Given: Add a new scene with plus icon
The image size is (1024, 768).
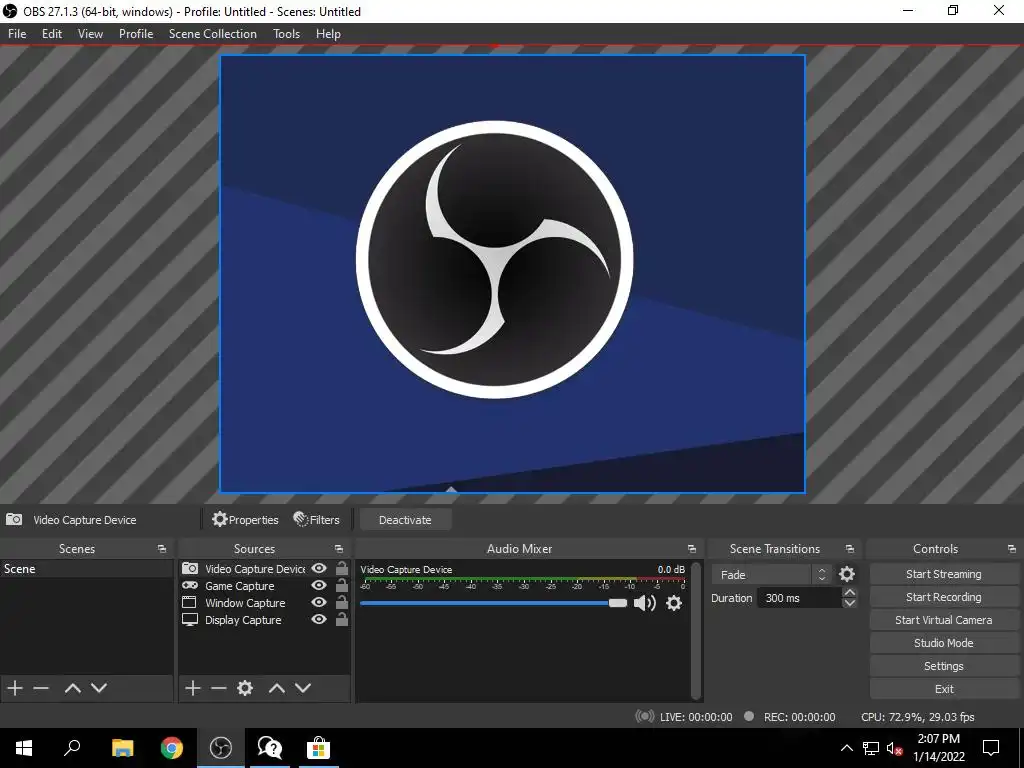Looking at the screenshot, I should 15,688.
